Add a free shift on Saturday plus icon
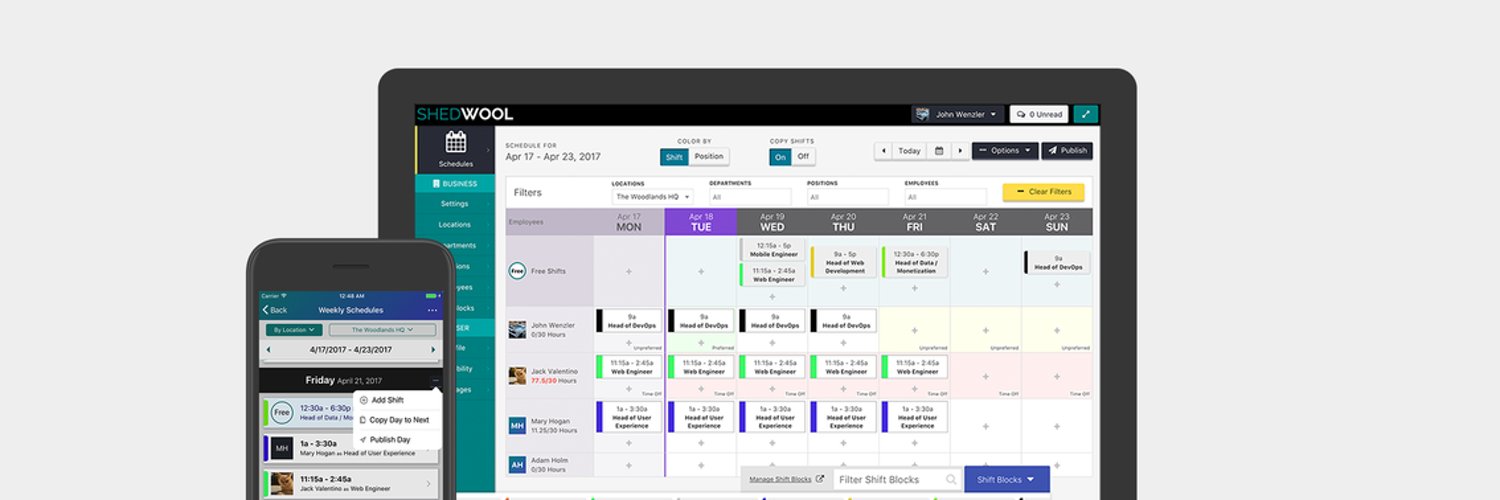The width and height of the screenshot is (1500, 500). 985,271
